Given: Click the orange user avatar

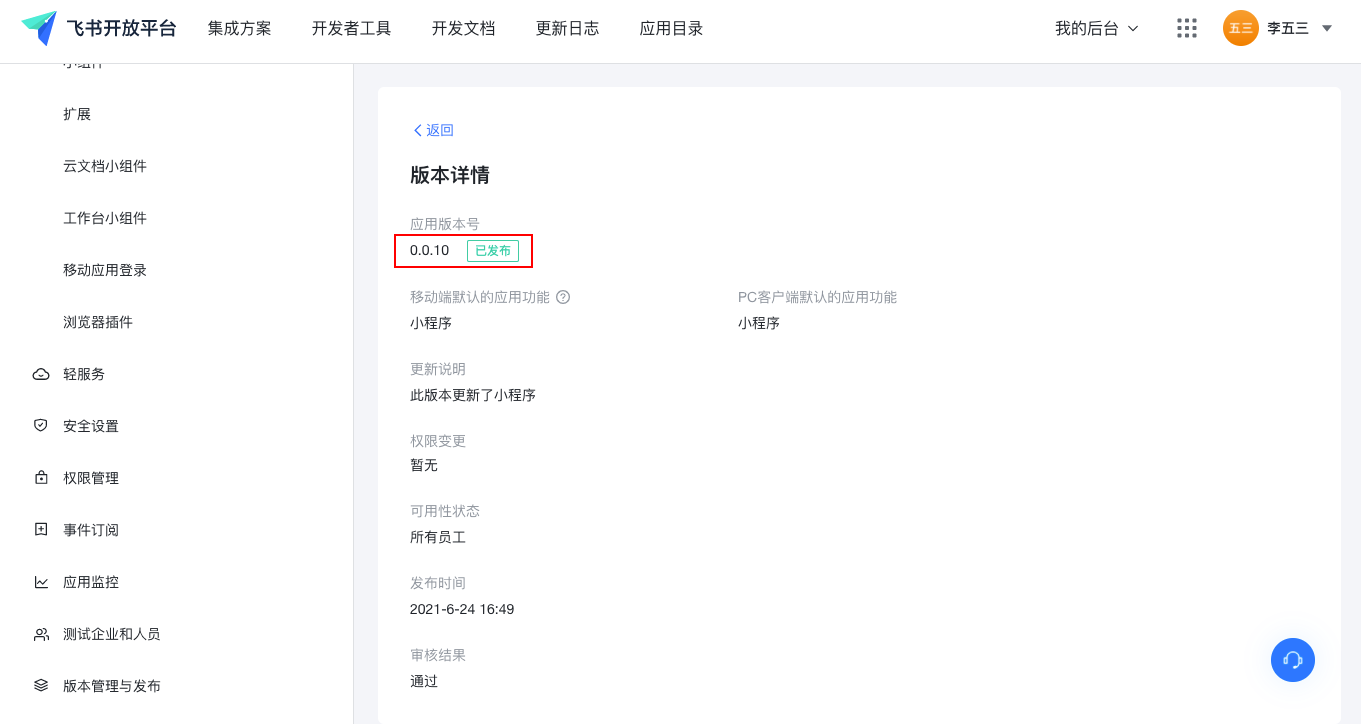Looking at the screenshot, I should coord(1240,28).
